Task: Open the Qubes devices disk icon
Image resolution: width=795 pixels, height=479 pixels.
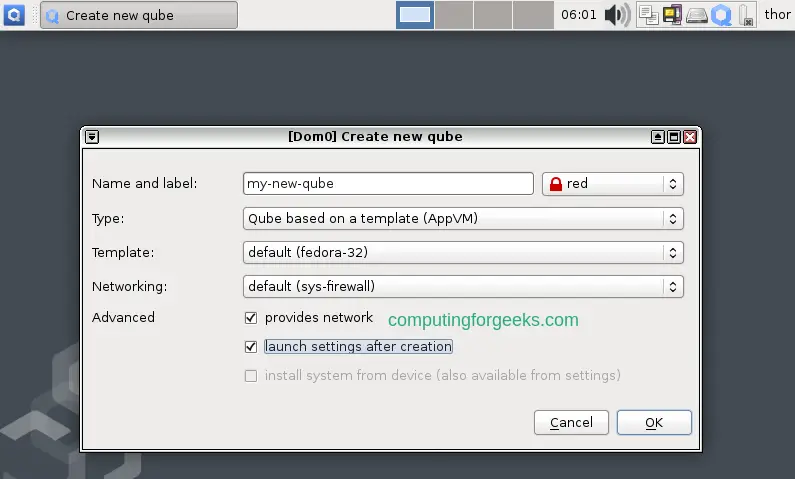Action: click(697, 15)
